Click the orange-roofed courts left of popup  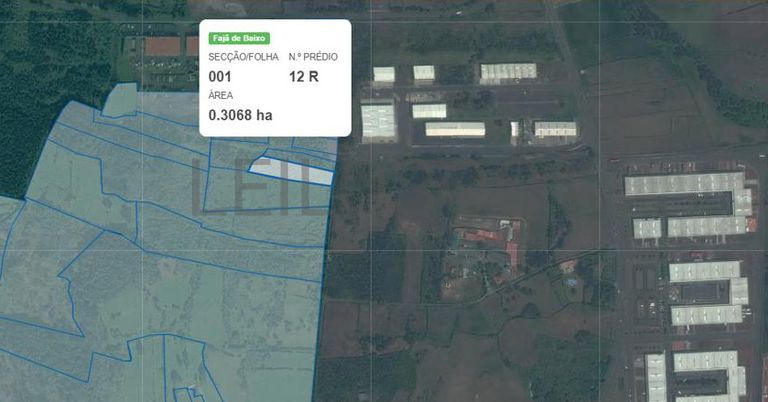pos(162,46)
